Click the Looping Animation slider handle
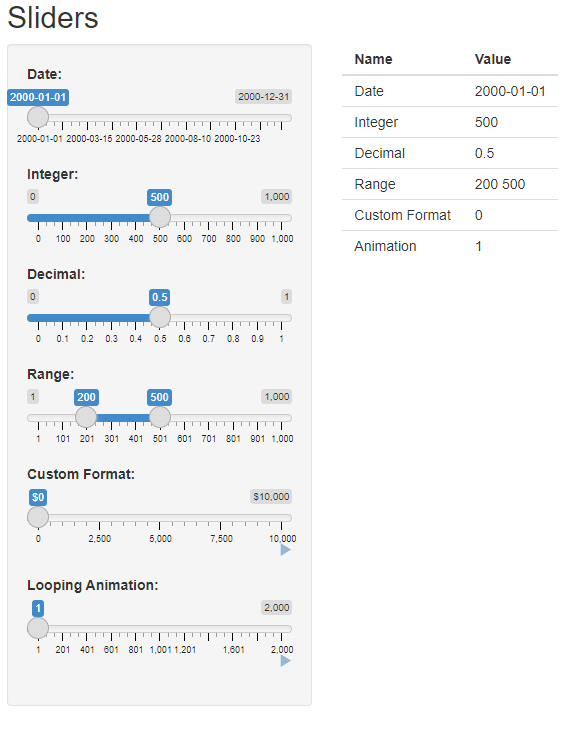575x742 pixels. tap(38, 628)
